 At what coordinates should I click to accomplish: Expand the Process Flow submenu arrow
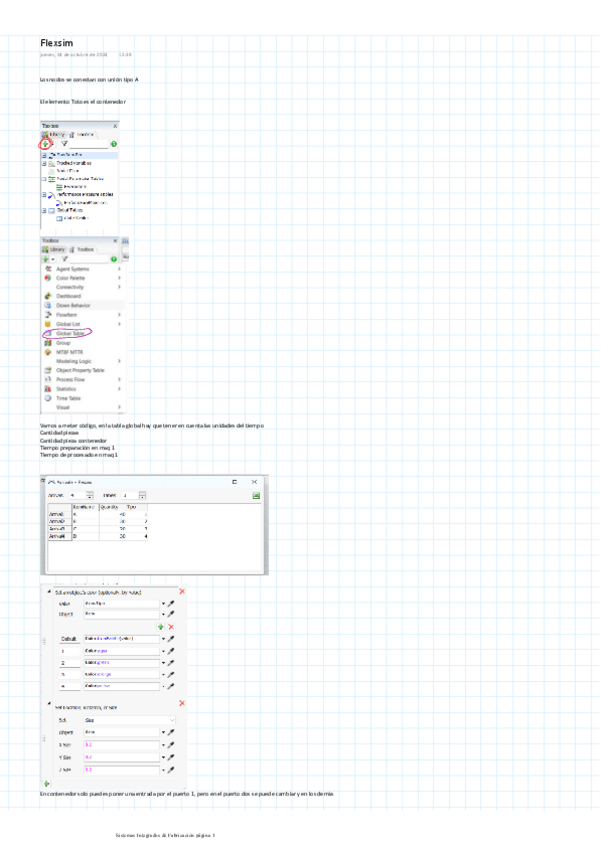point(119,379)
